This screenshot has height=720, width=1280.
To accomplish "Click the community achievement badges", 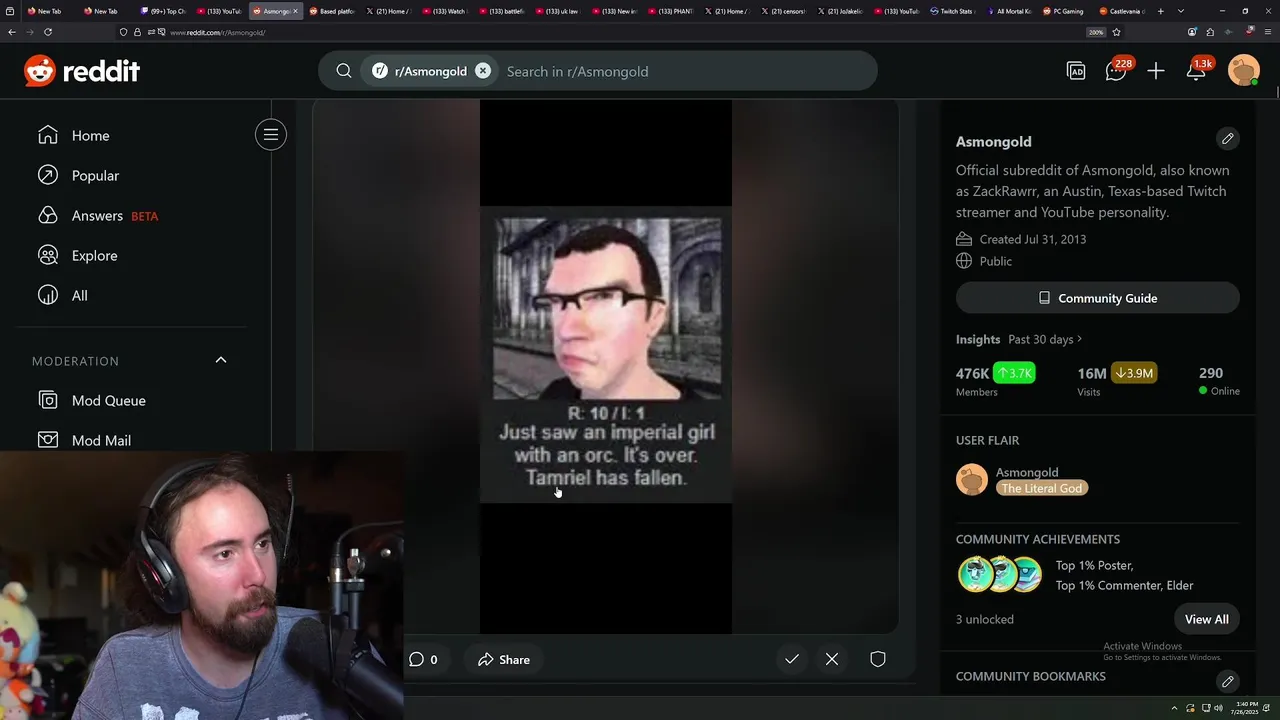I will (1000, 575).
